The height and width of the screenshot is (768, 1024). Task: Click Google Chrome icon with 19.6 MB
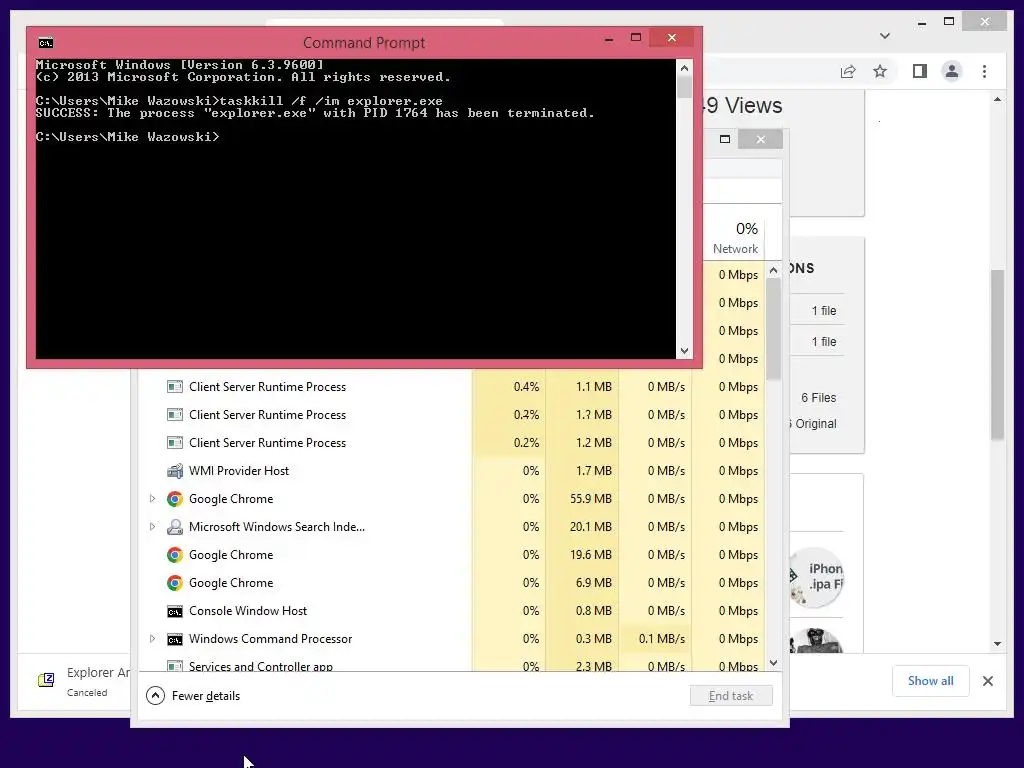click(x=174, y=555)
